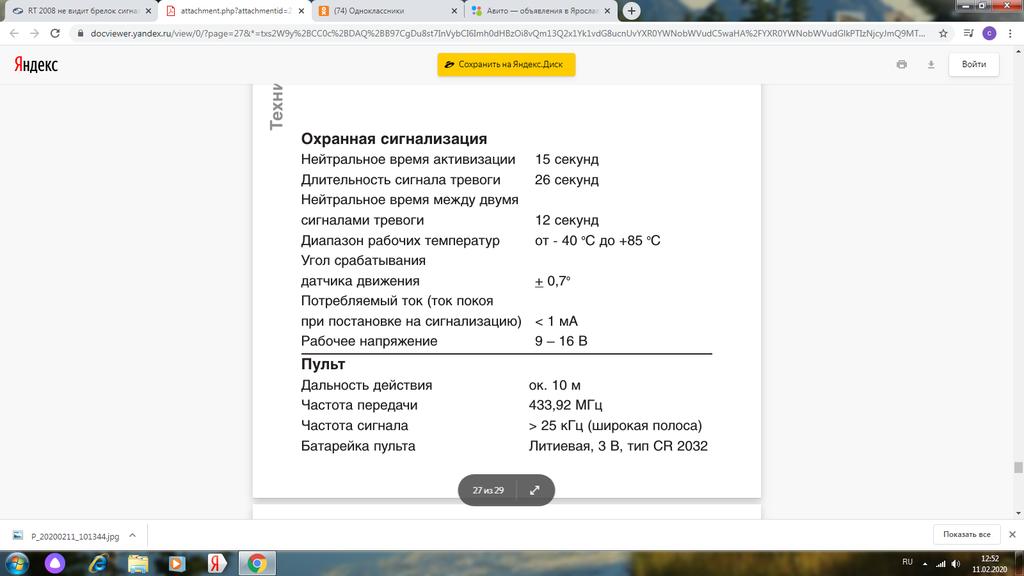1024x576 pixels.
Task: Open the Chrome profile avatar
Action: pos(989,33)
